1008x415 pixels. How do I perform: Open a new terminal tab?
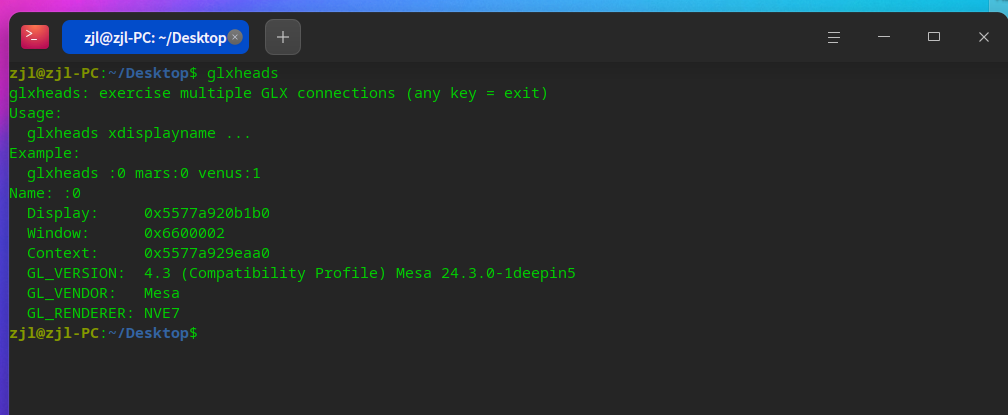(x=283, y=37)
